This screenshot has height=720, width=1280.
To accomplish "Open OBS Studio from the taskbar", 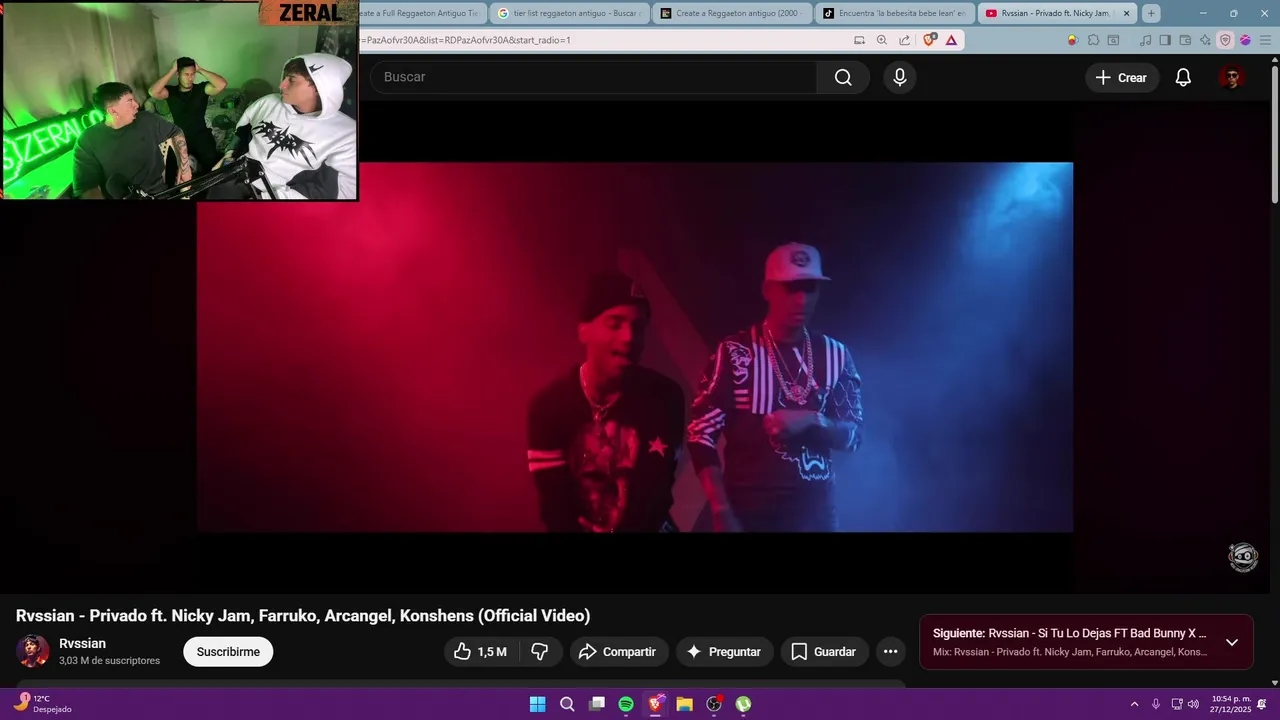I will pyautogui.click(x=714, y=704).
